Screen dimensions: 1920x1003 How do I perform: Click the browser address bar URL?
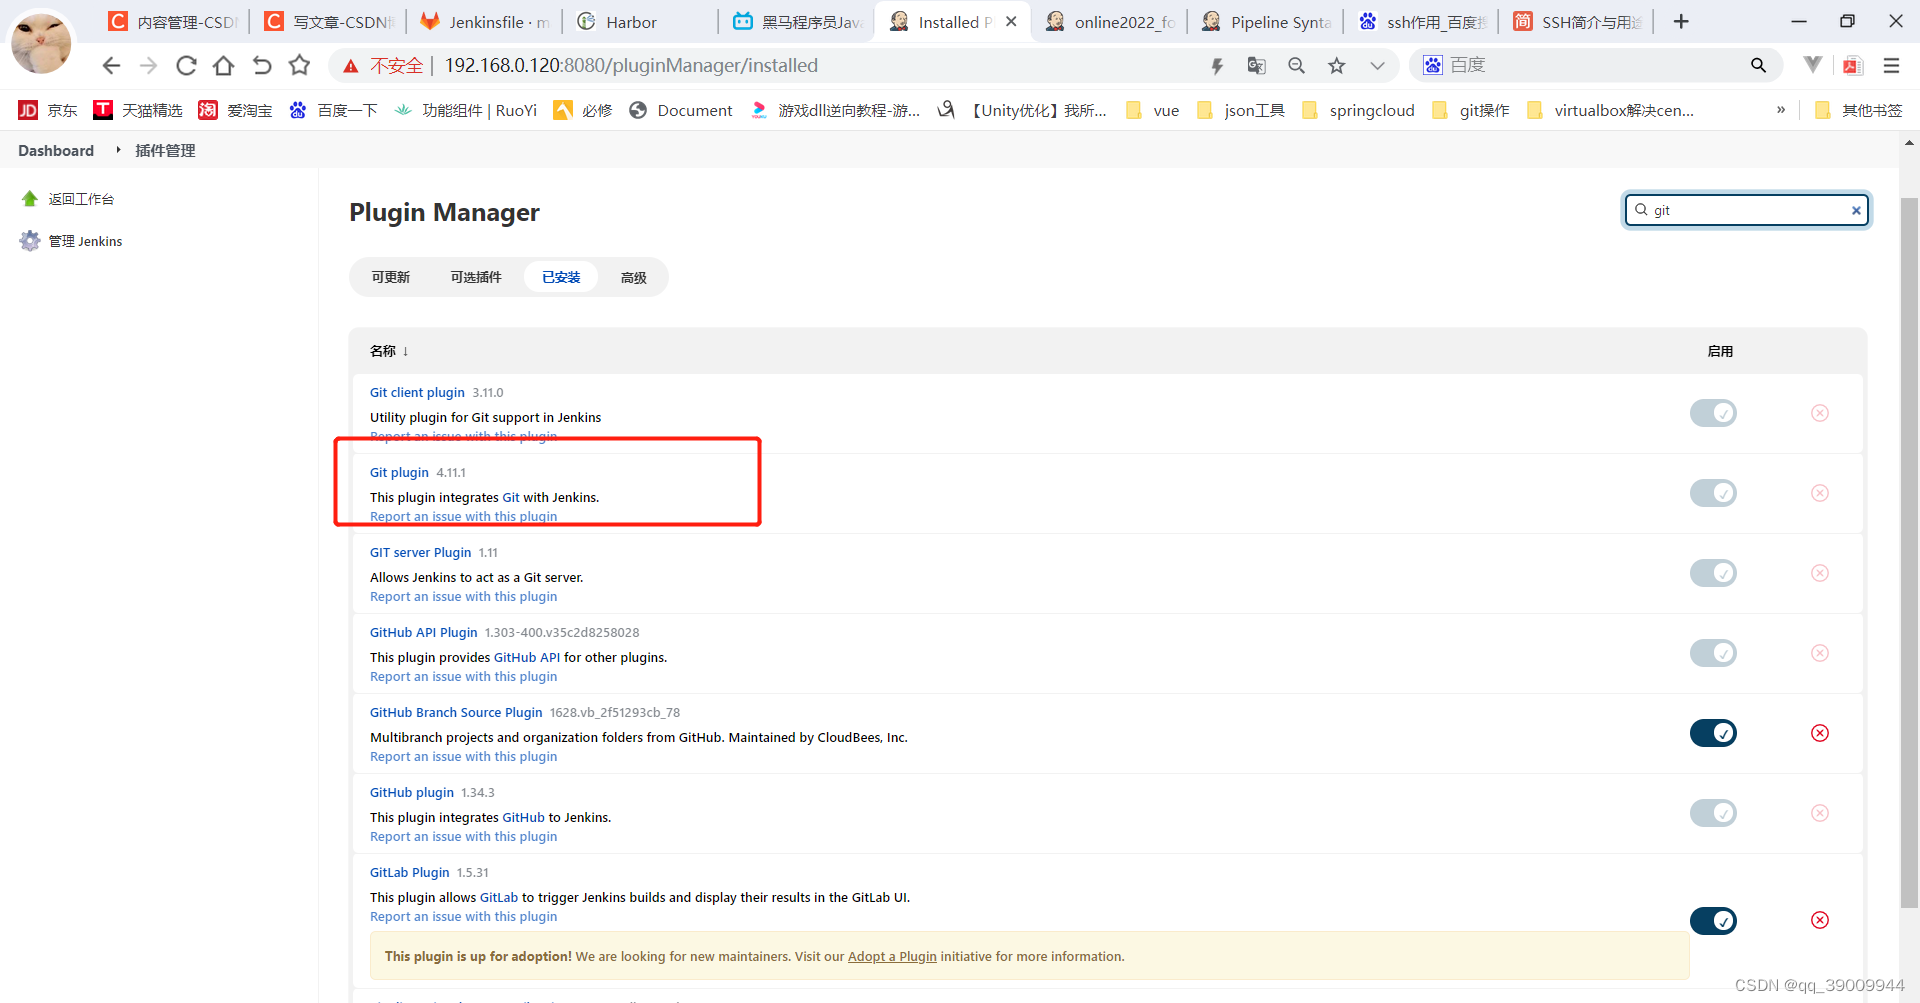[x=631, y=66]
